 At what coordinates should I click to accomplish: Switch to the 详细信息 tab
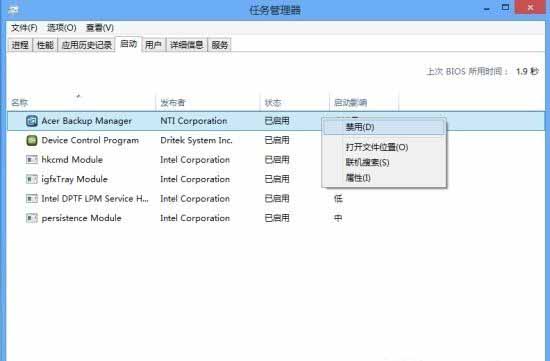pyautogui.click(x=187, y=45)
